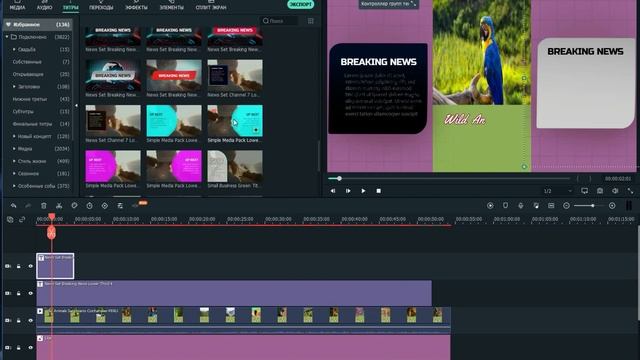Switch titles library to grid view icon
The width and height of the screenshot is (640, 360).
311,21
